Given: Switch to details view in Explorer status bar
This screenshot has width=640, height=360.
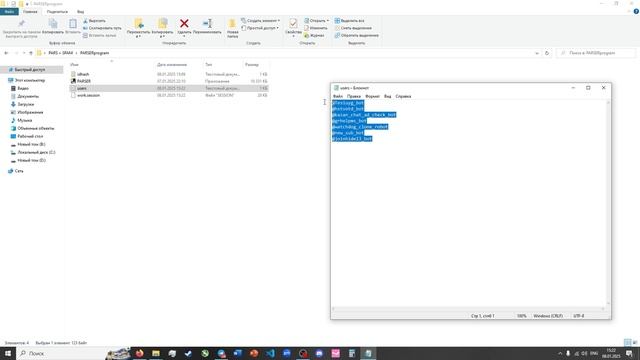Looking at the screenshot, I should coord(628,342).
